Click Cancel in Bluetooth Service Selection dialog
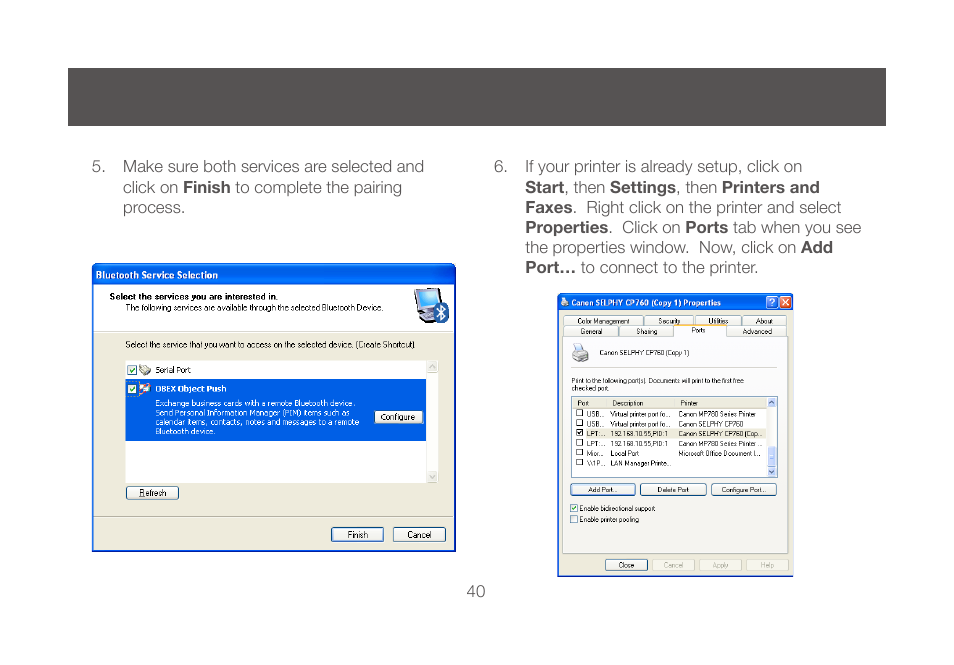This screenshot has height=665, width=954. click(419, 534)
